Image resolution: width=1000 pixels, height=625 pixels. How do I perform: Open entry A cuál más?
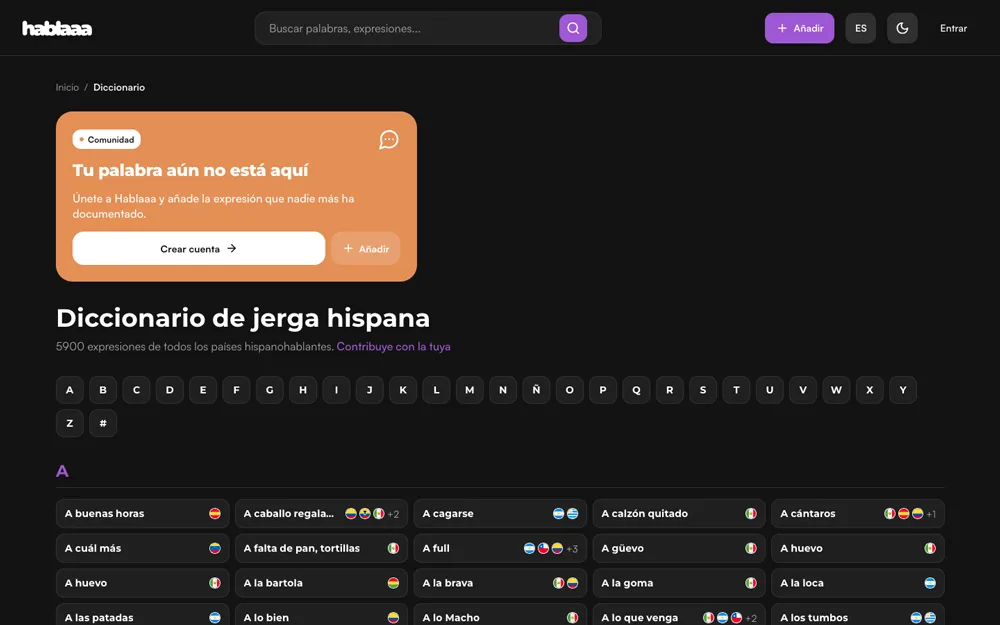142,548
